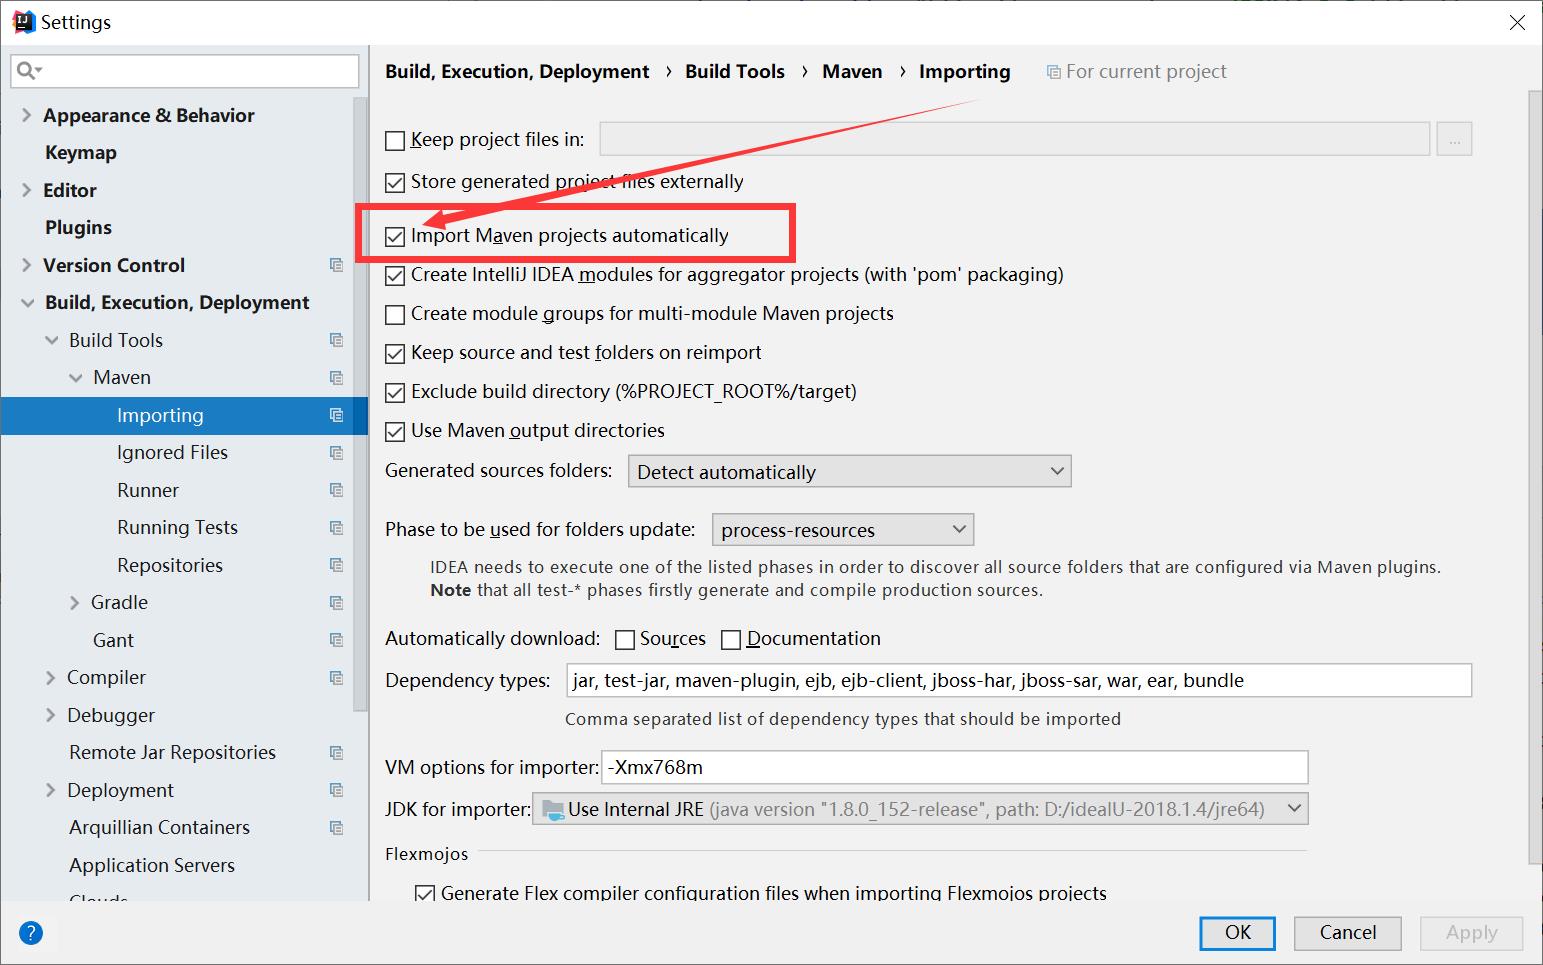Toggle Create IntelliJ IDEA modules for aggregator projects
This screenshot has height=965, width=1543.
[395, 275]
